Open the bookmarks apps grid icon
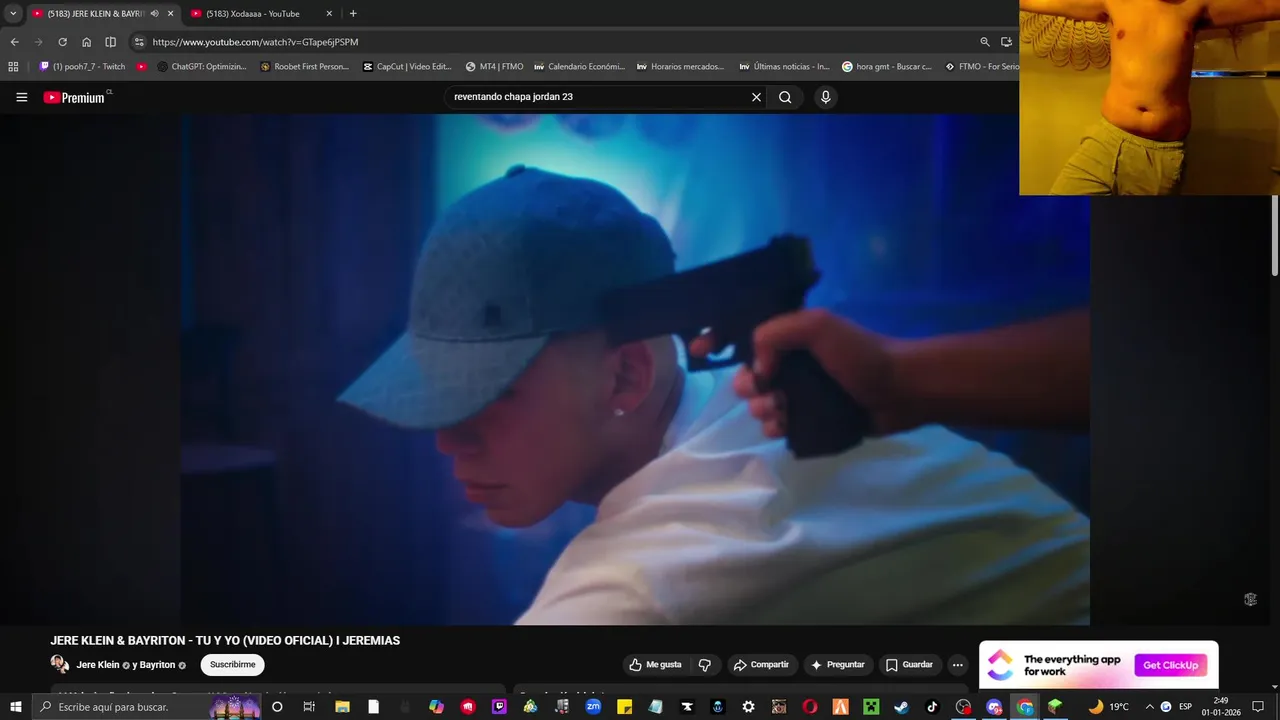 click(x=13, y=67)
